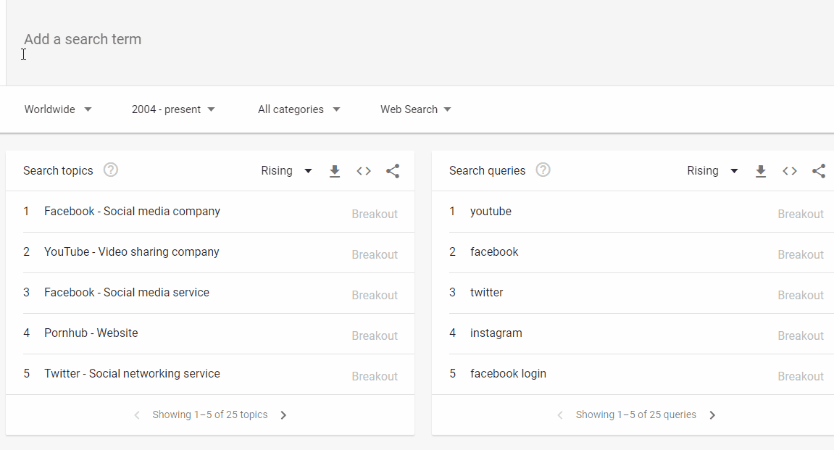
Task: Switch Rising filter in Search topics
Action: point(286,171)
